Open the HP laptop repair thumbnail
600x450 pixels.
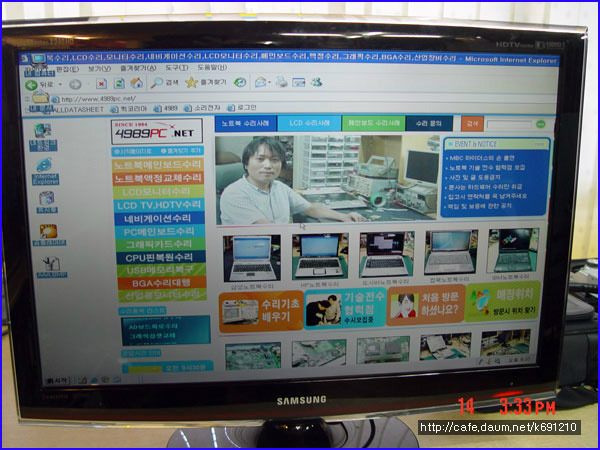pyautogui.click(x=320, y=257)
